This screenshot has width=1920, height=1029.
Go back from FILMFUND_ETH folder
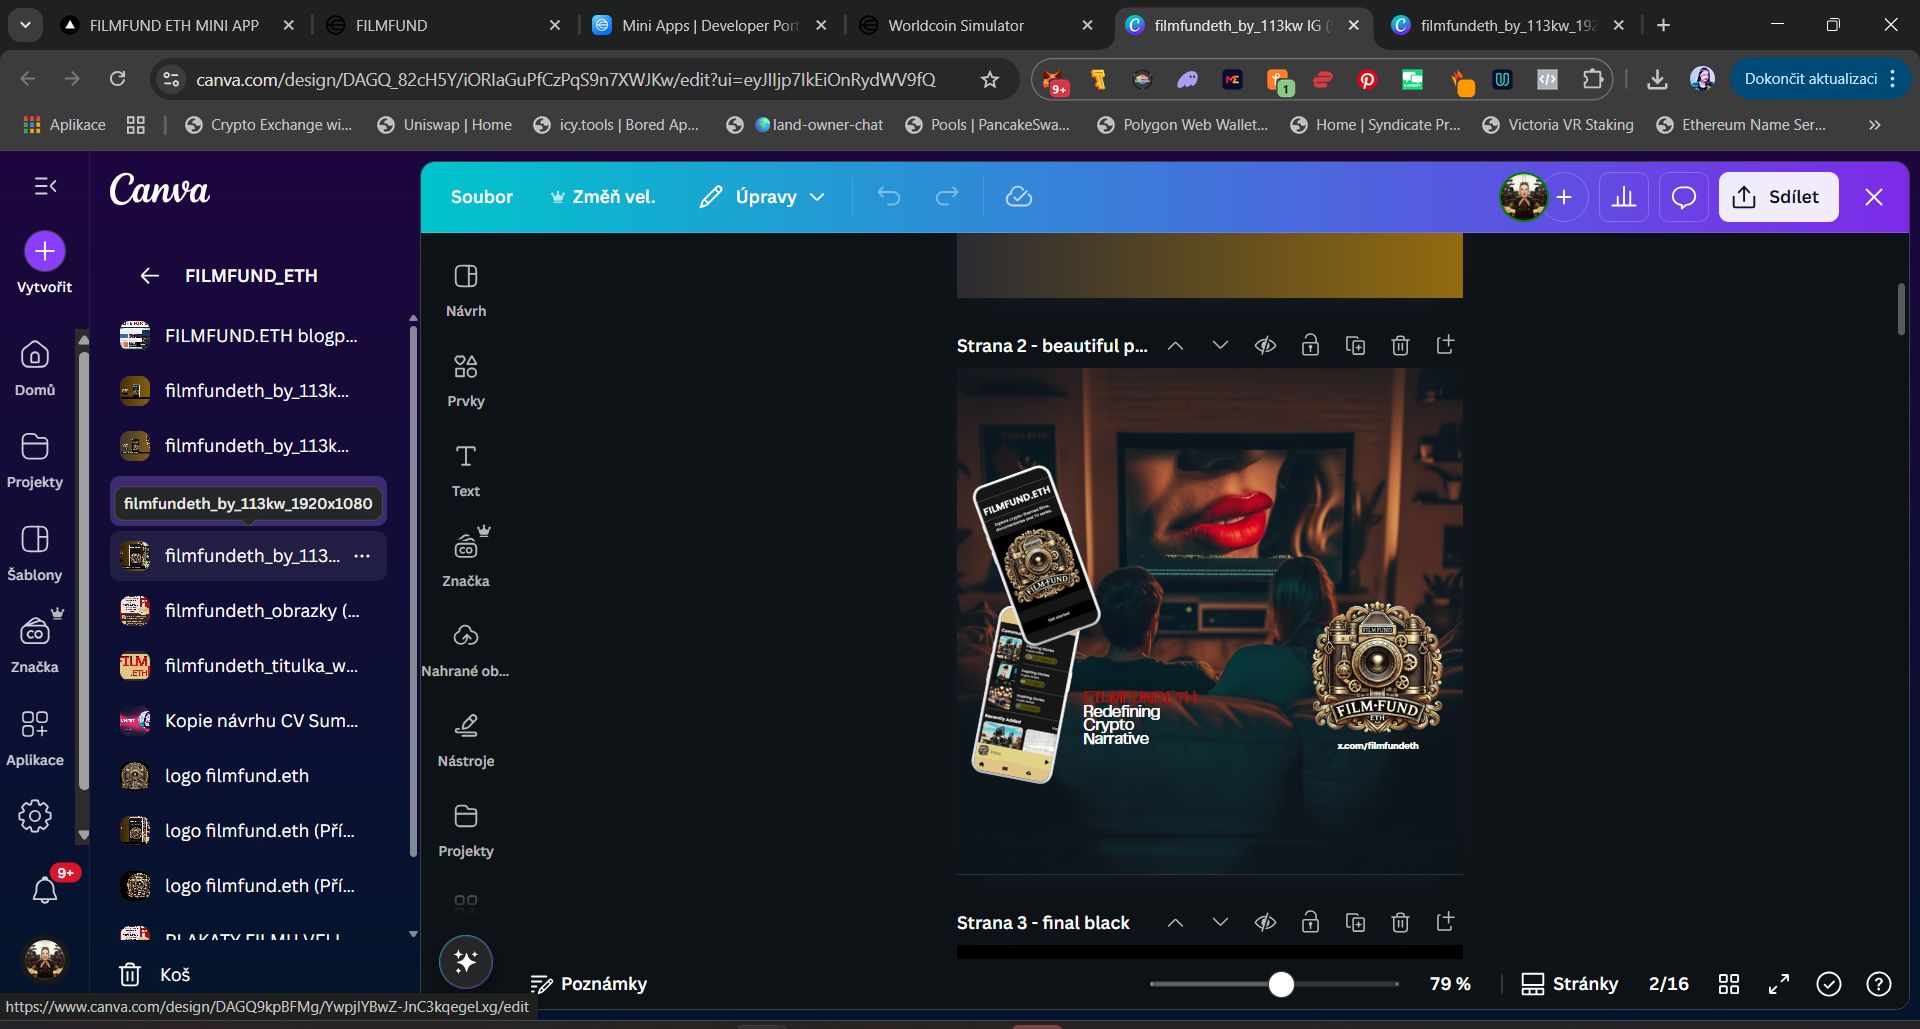click(x=150, y=276)
